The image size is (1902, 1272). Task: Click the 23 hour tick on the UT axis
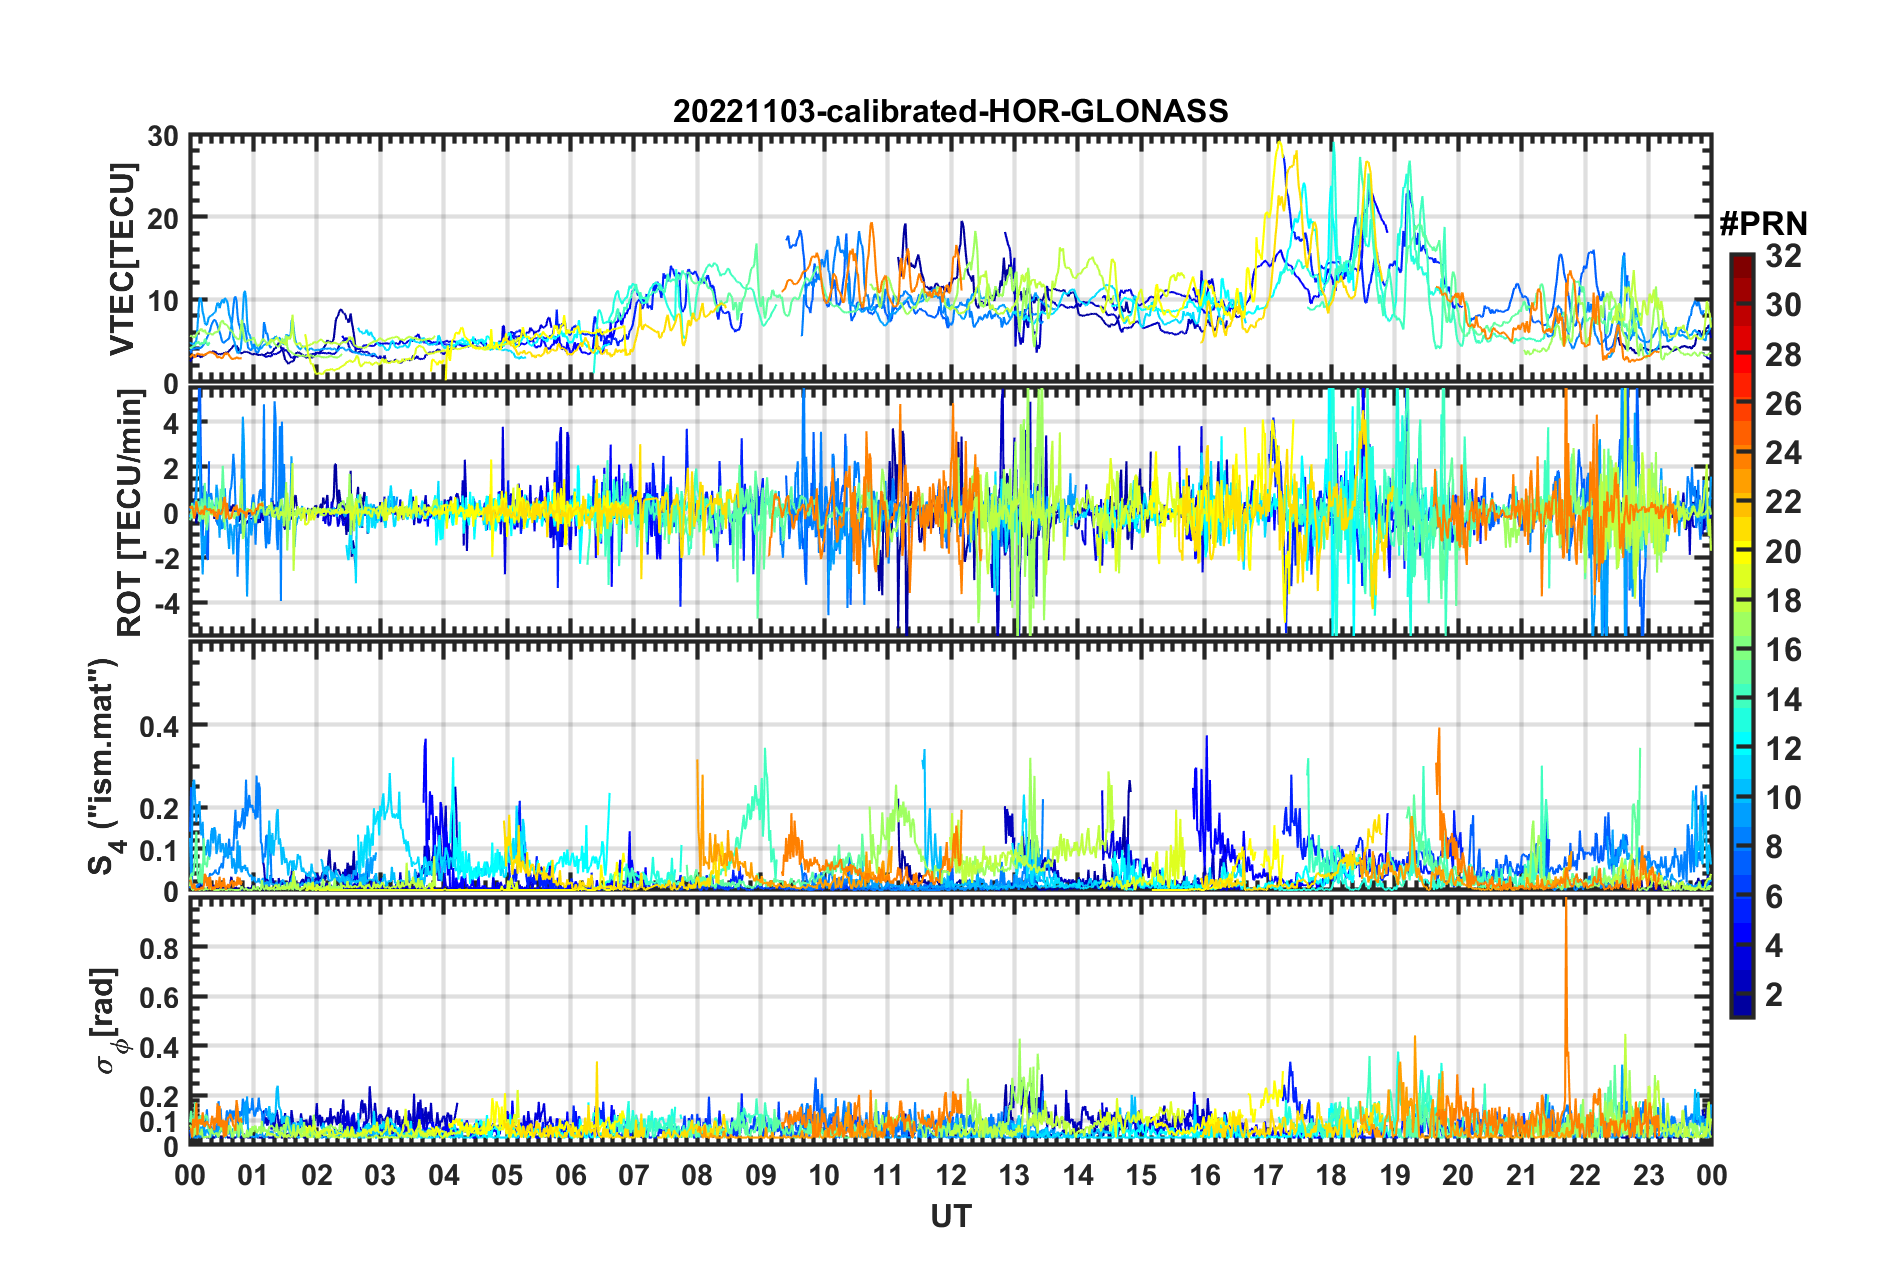1649,1175
